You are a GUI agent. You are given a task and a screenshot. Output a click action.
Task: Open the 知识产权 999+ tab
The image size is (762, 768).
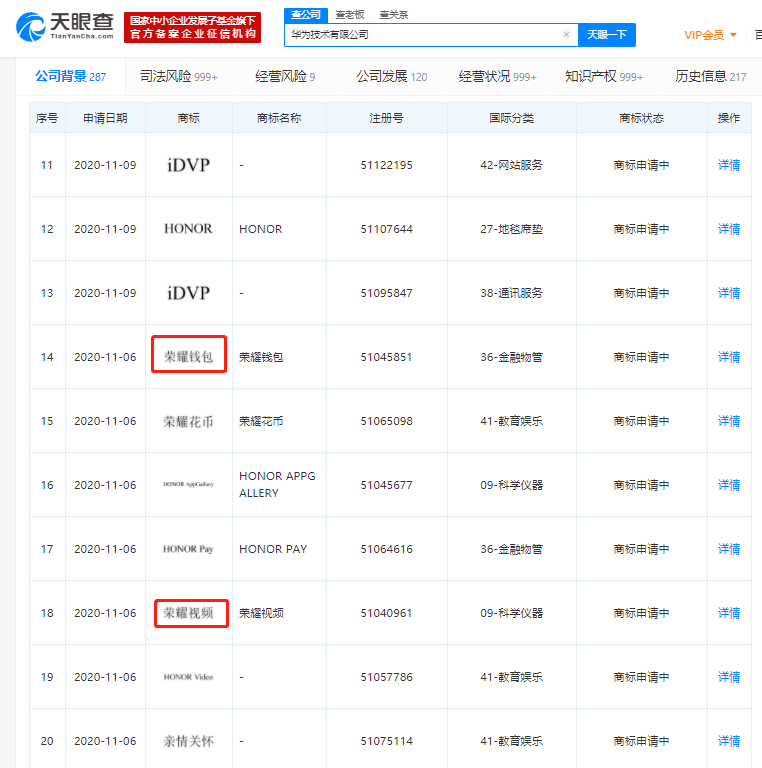(604, 76)
